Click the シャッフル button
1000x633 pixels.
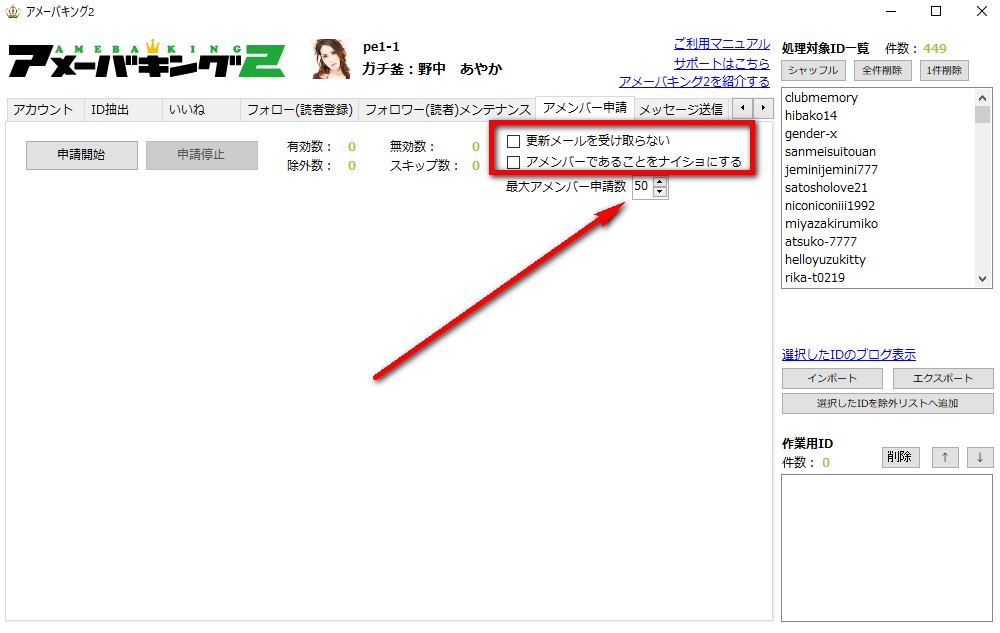tap(813, 71)
